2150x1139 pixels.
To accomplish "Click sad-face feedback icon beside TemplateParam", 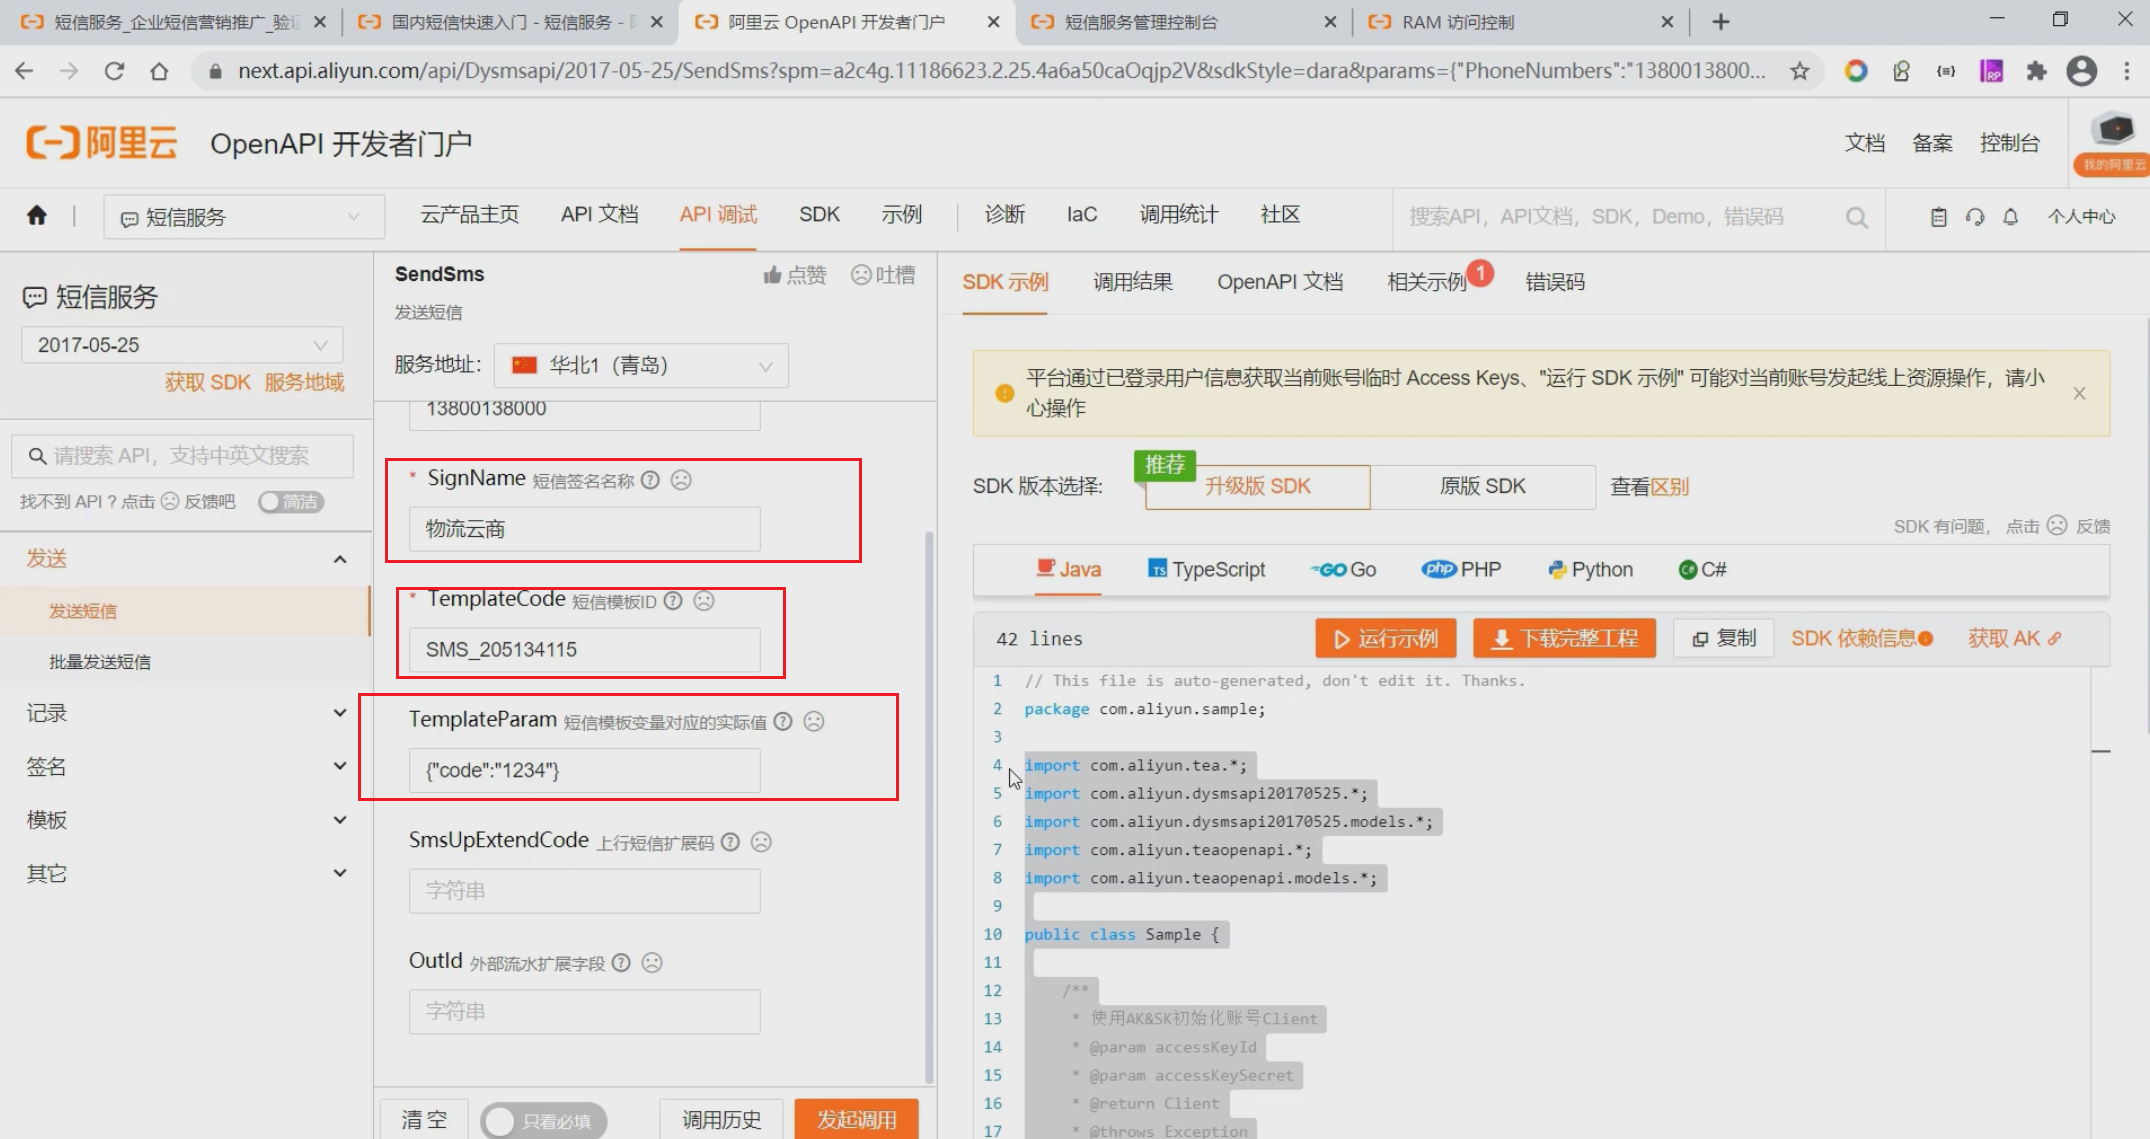I will coord(814,721).
